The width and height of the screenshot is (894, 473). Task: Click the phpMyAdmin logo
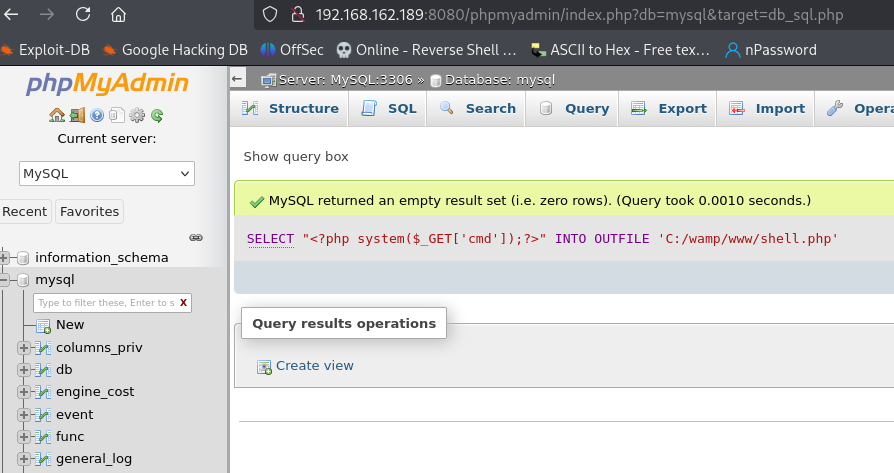pos(107,83)
